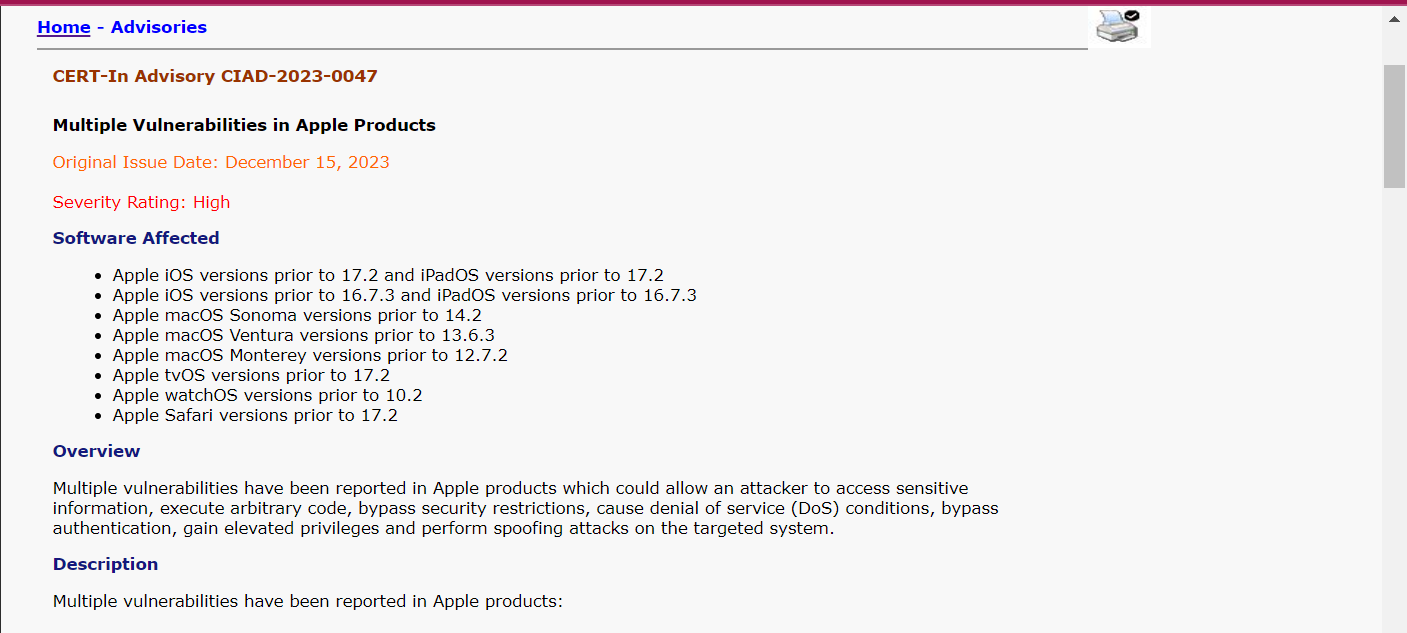The image size is (1407, 633).
Task: Click the Multiple Vulnerabilities in Apple Products title
Action: (x=244, y=125)
